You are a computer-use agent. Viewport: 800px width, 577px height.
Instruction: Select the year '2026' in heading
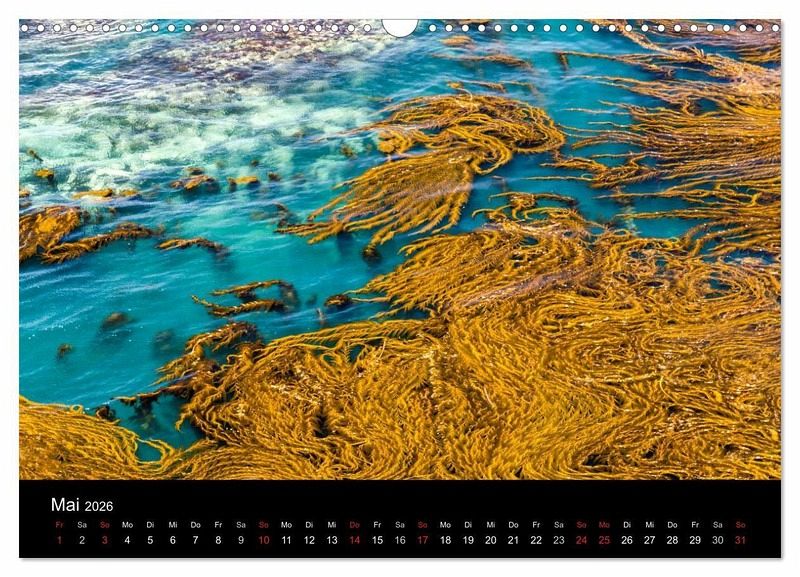click(98, 506)
